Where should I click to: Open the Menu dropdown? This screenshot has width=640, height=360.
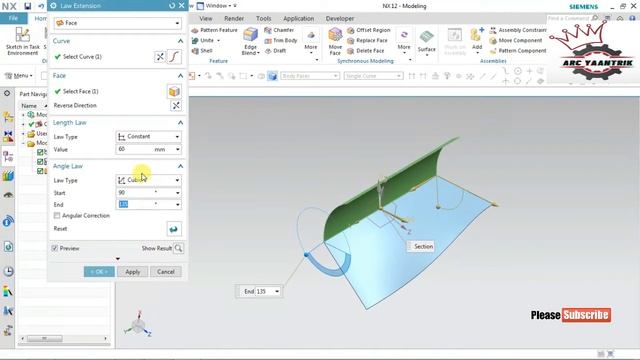(18, 76)
